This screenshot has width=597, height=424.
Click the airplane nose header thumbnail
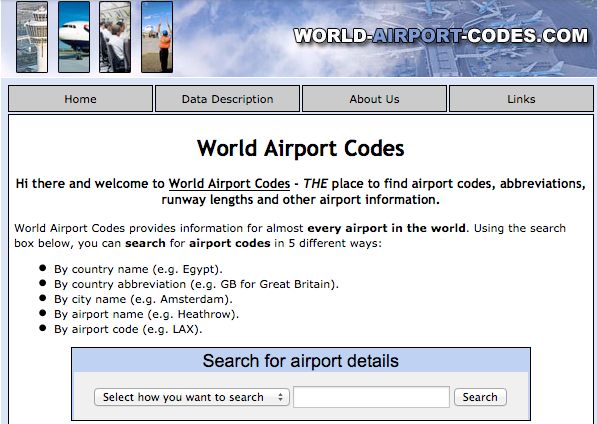tap(74, 37)
